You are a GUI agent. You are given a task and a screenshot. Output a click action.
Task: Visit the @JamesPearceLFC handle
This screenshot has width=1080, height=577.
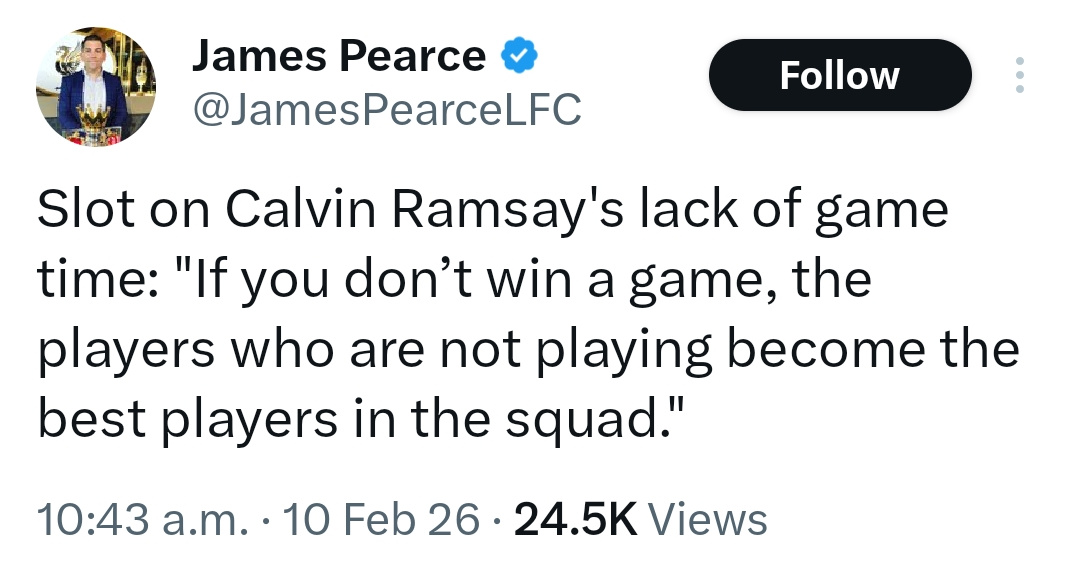click(387, 109)
